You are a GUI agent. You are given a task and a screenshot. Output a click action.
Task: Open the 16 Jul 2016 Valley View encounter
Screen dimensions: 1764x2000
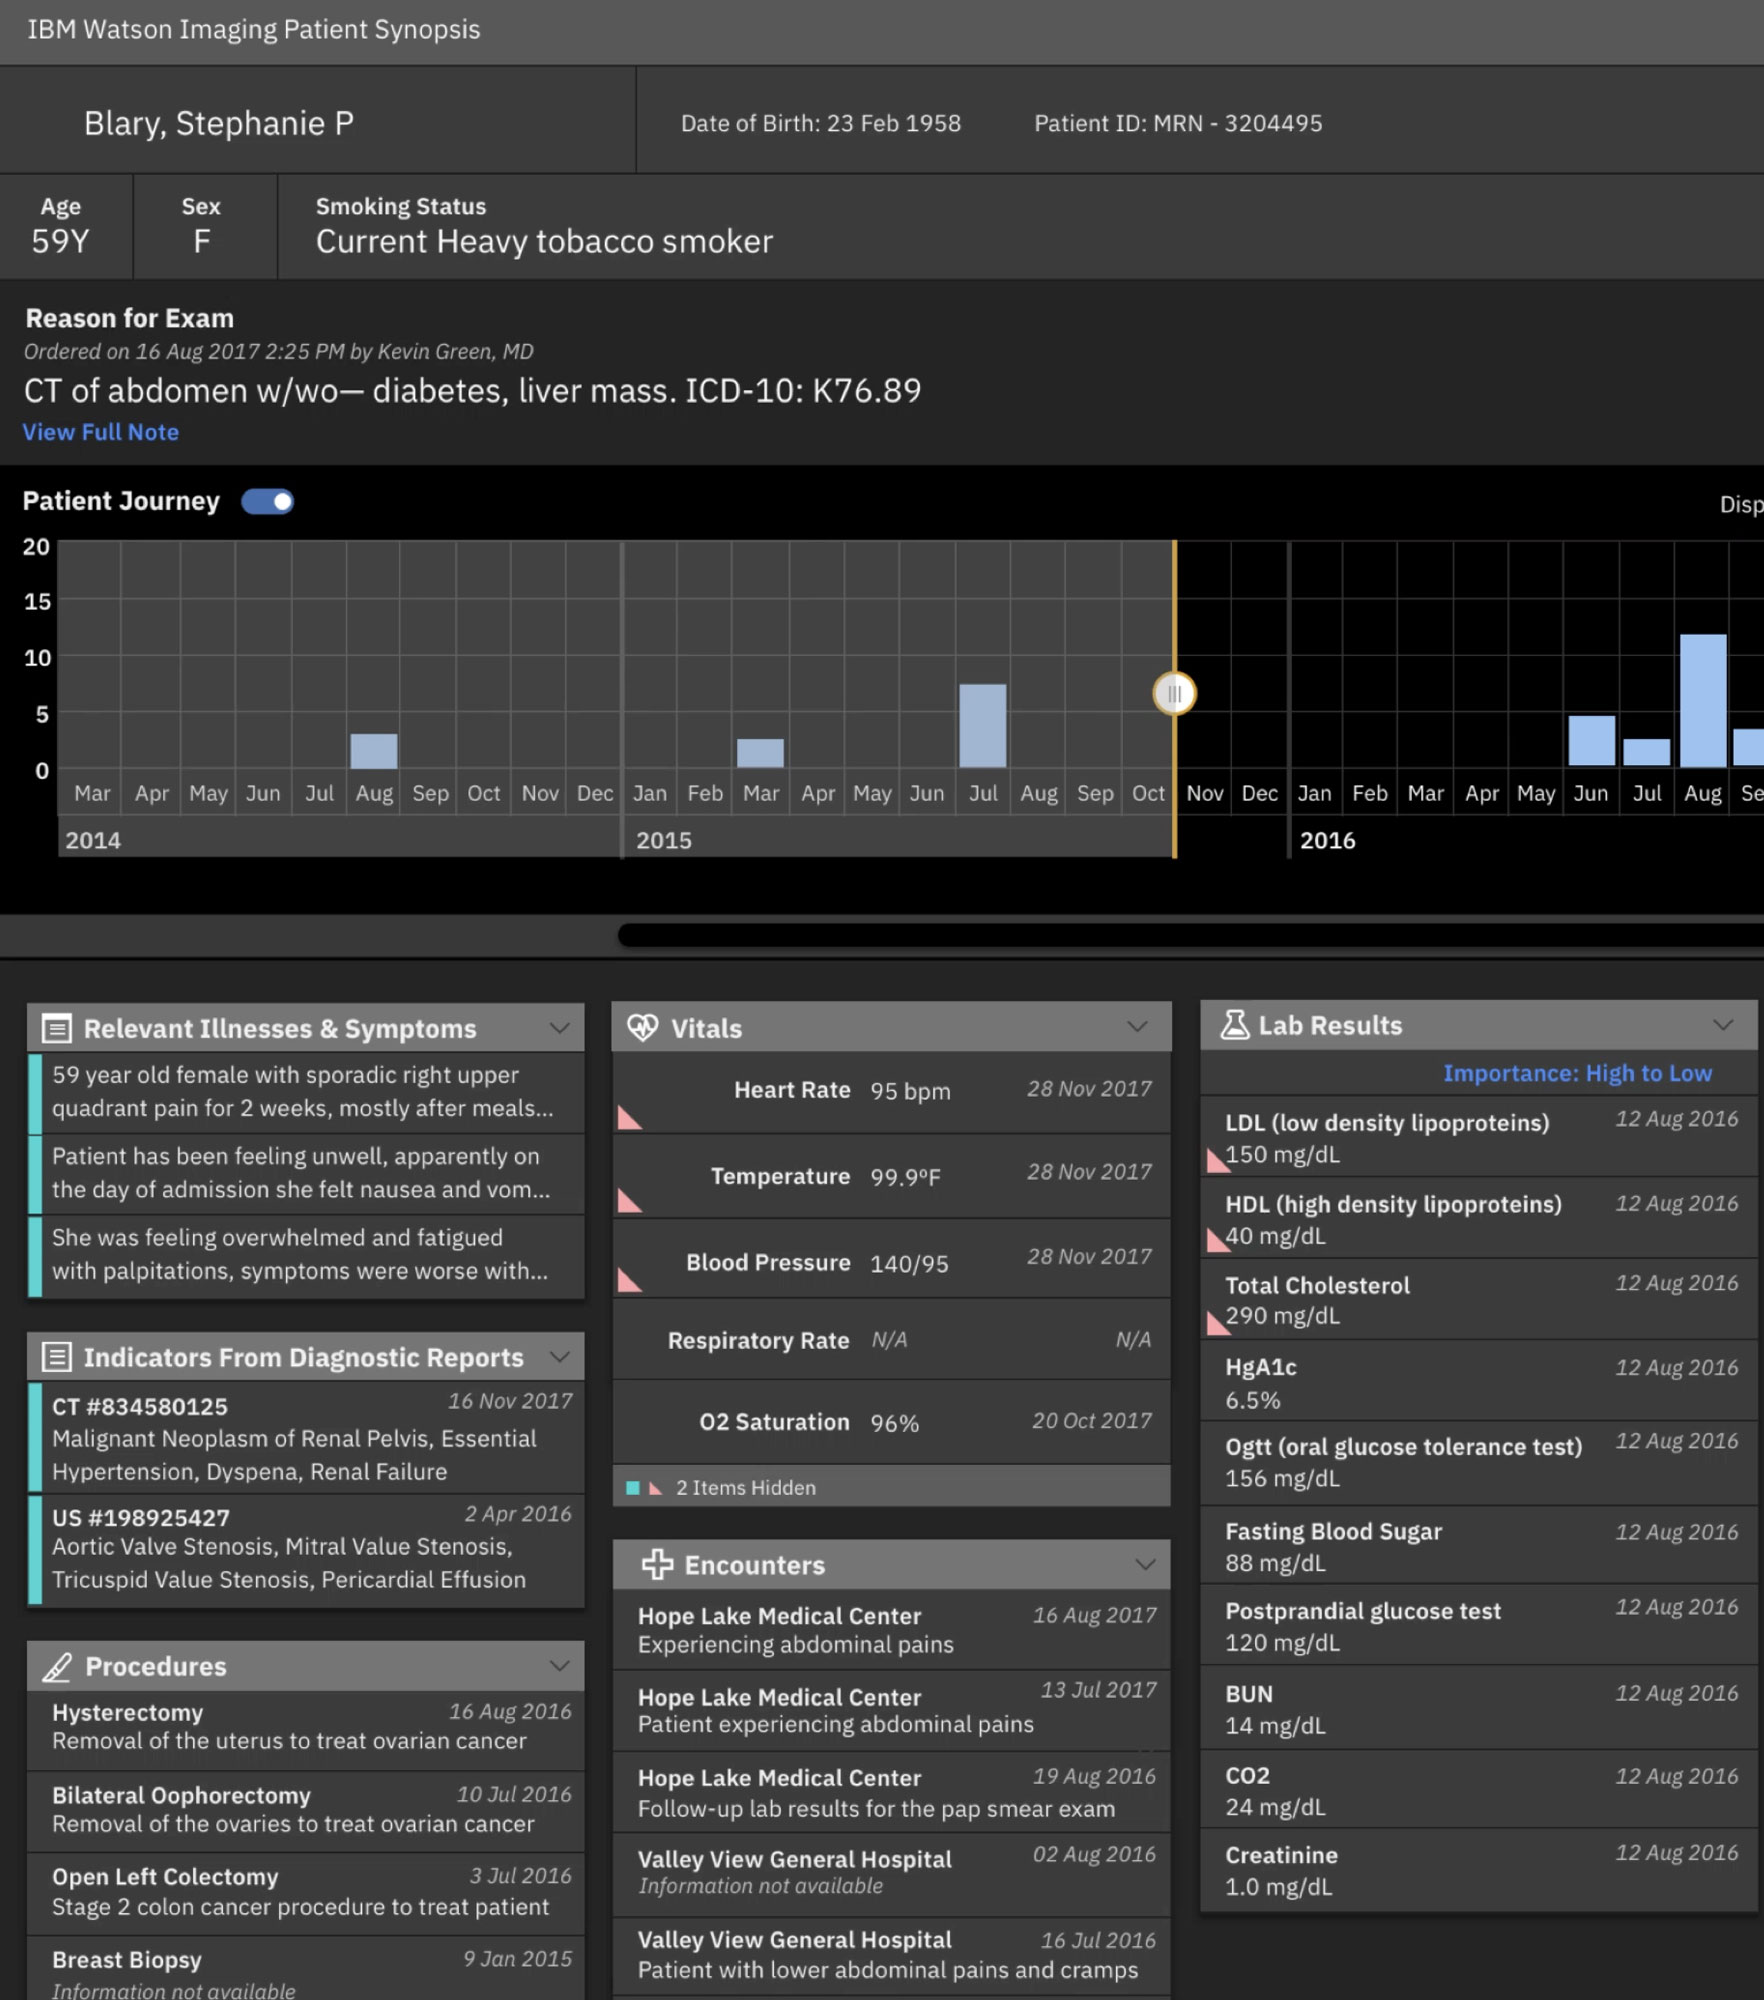coord(891,1956)
